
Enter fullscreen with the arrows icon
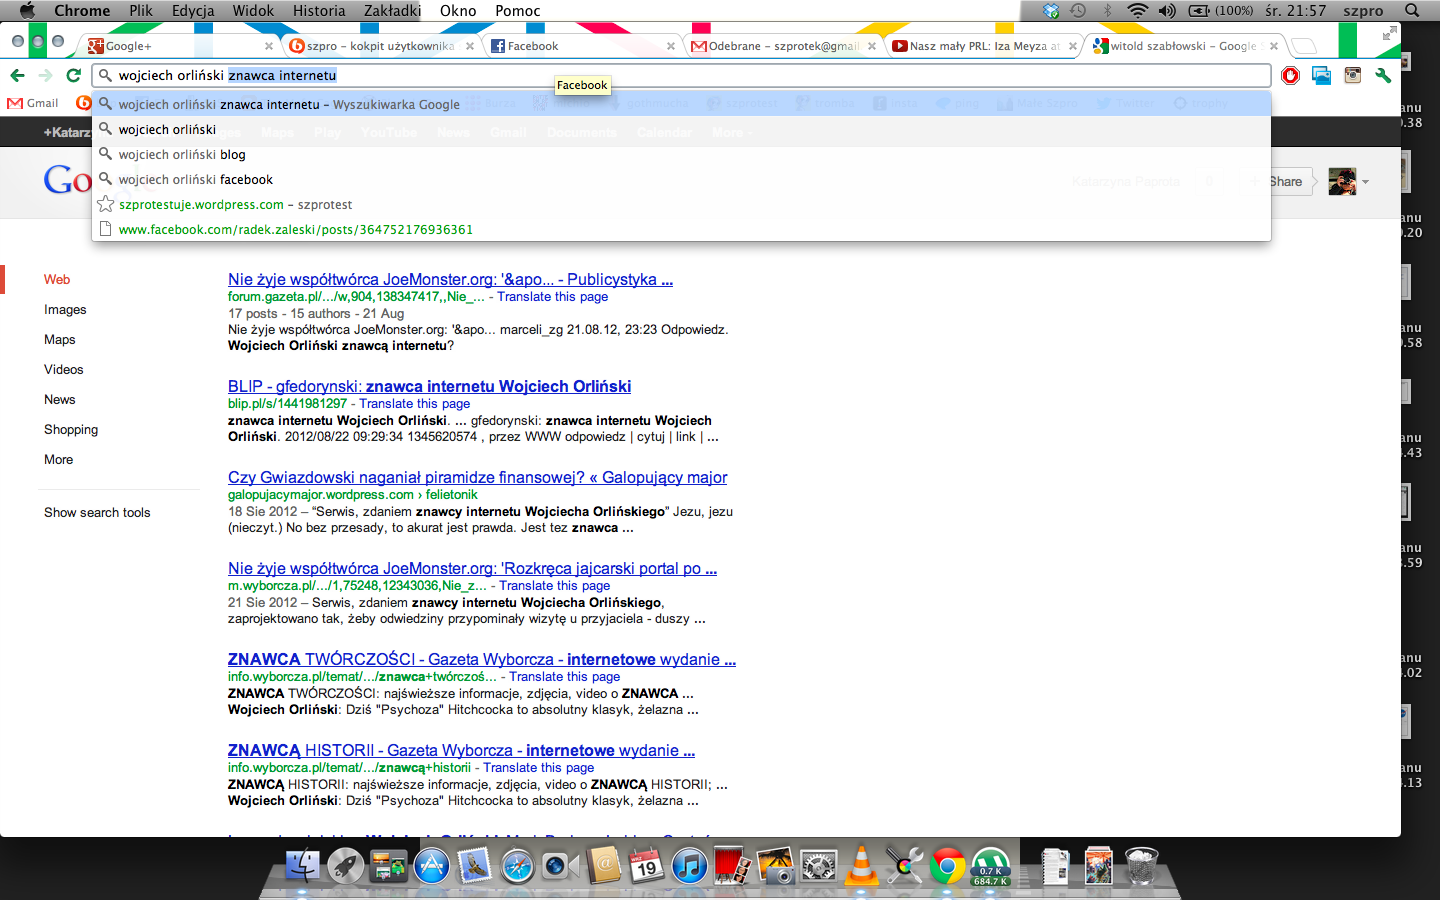(x=1389, y=34)
